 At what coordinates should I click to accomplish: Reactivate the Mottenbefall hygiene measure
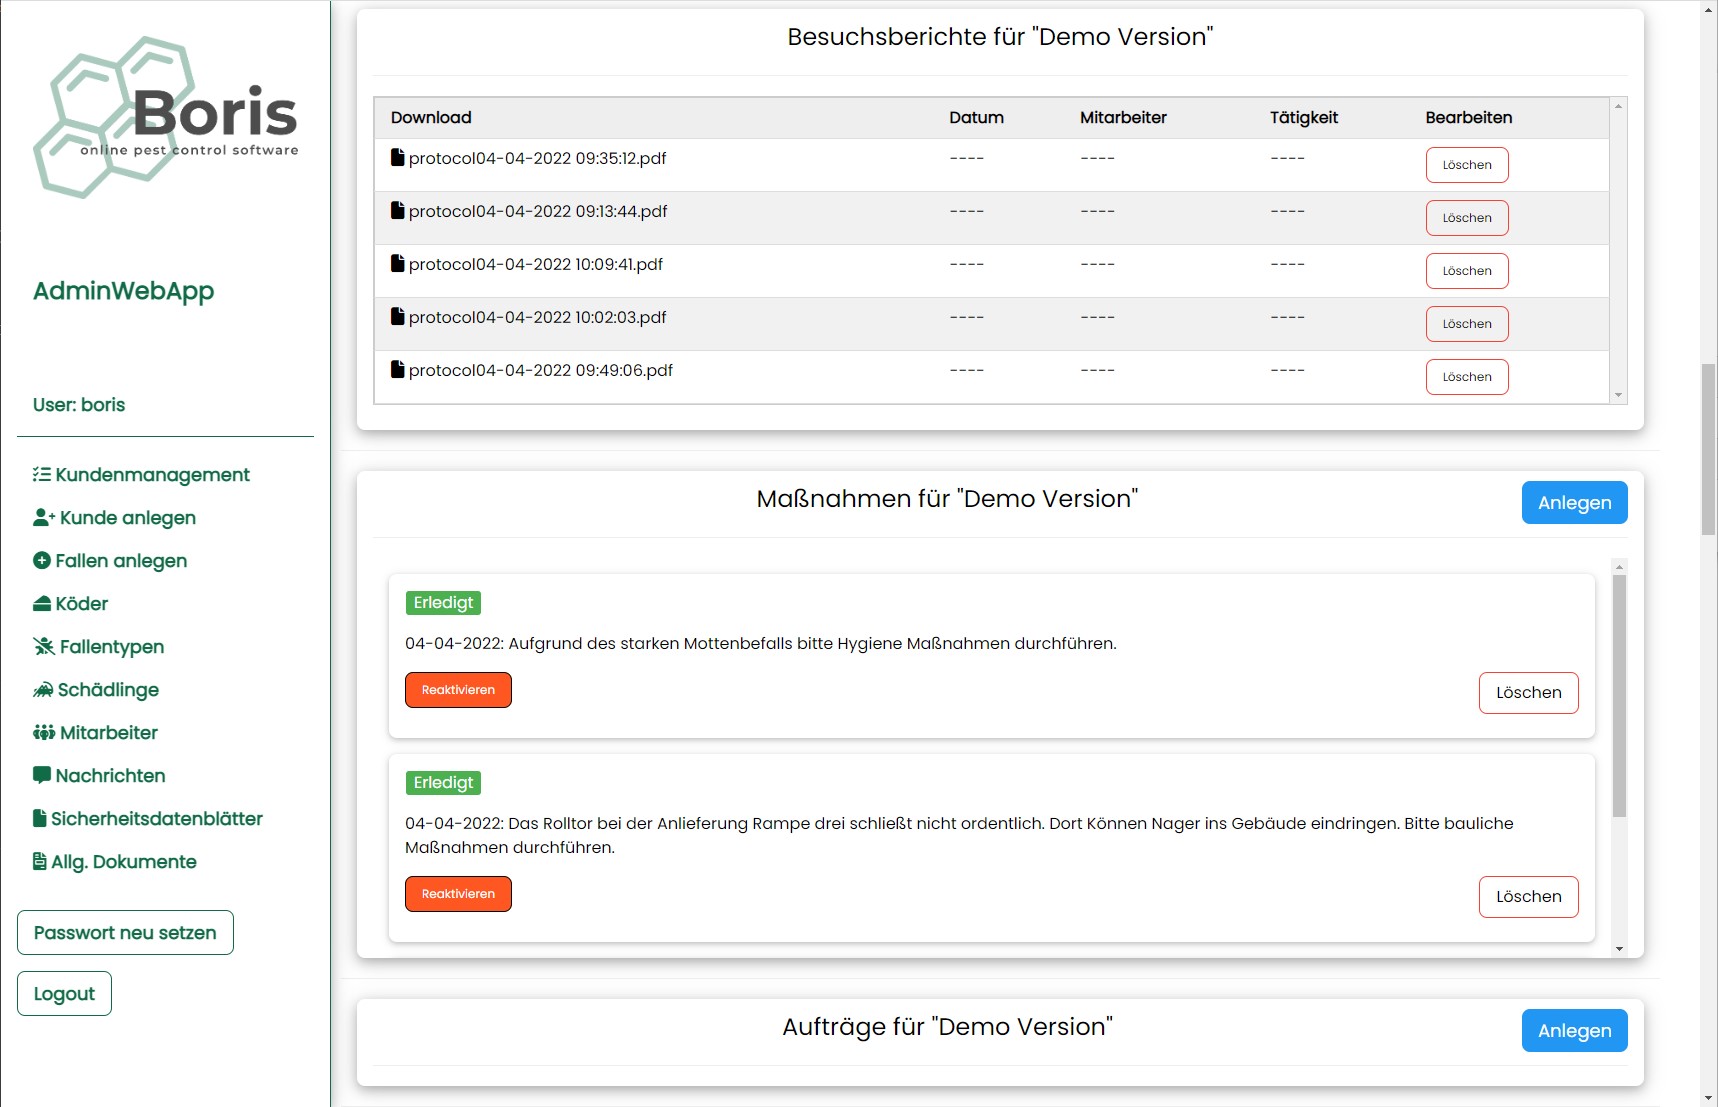click(x=458, y=690)
